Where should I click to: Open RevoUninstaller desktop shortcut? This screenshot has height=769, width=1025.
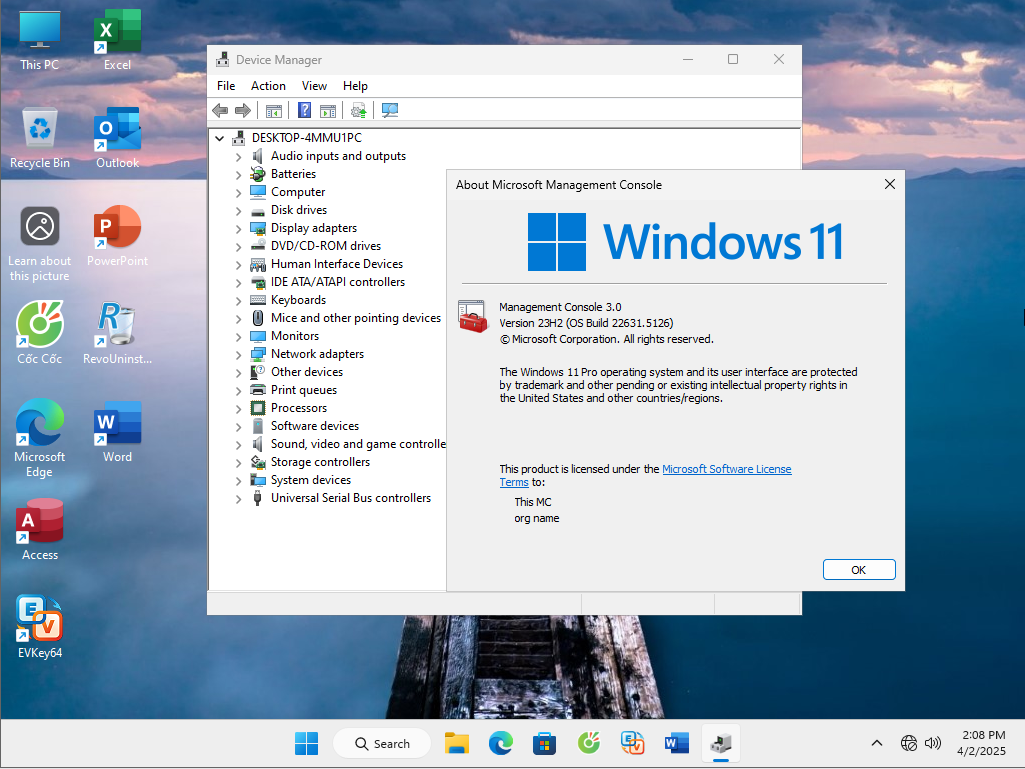coord(118,333)
